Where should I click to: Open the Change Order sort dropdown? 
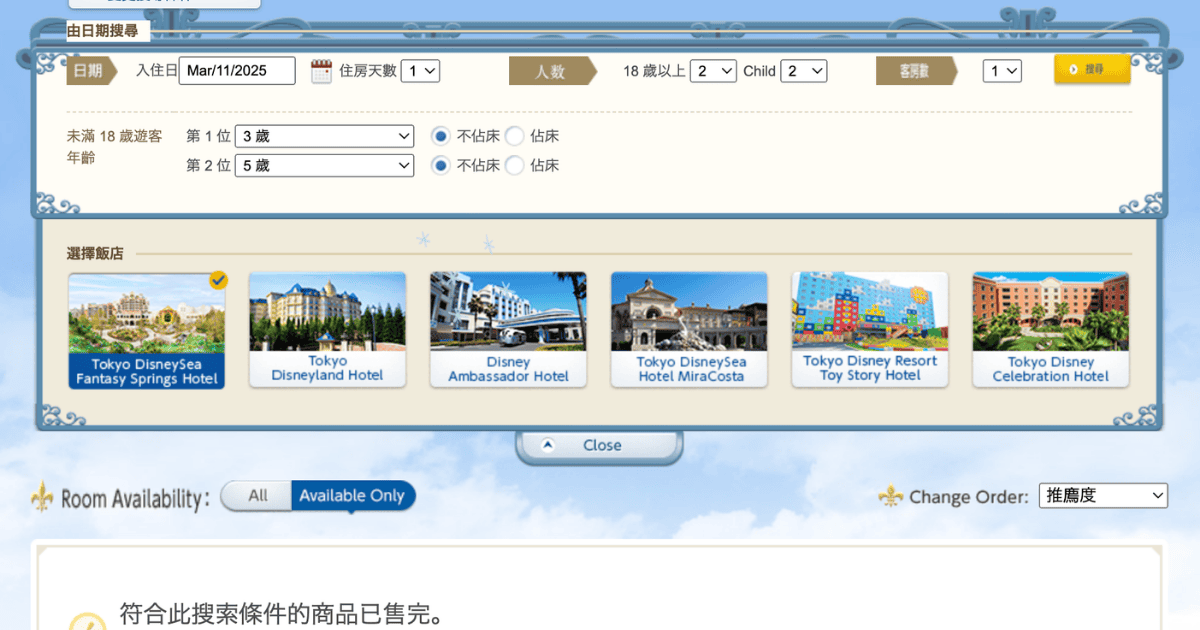[1103, 495]
